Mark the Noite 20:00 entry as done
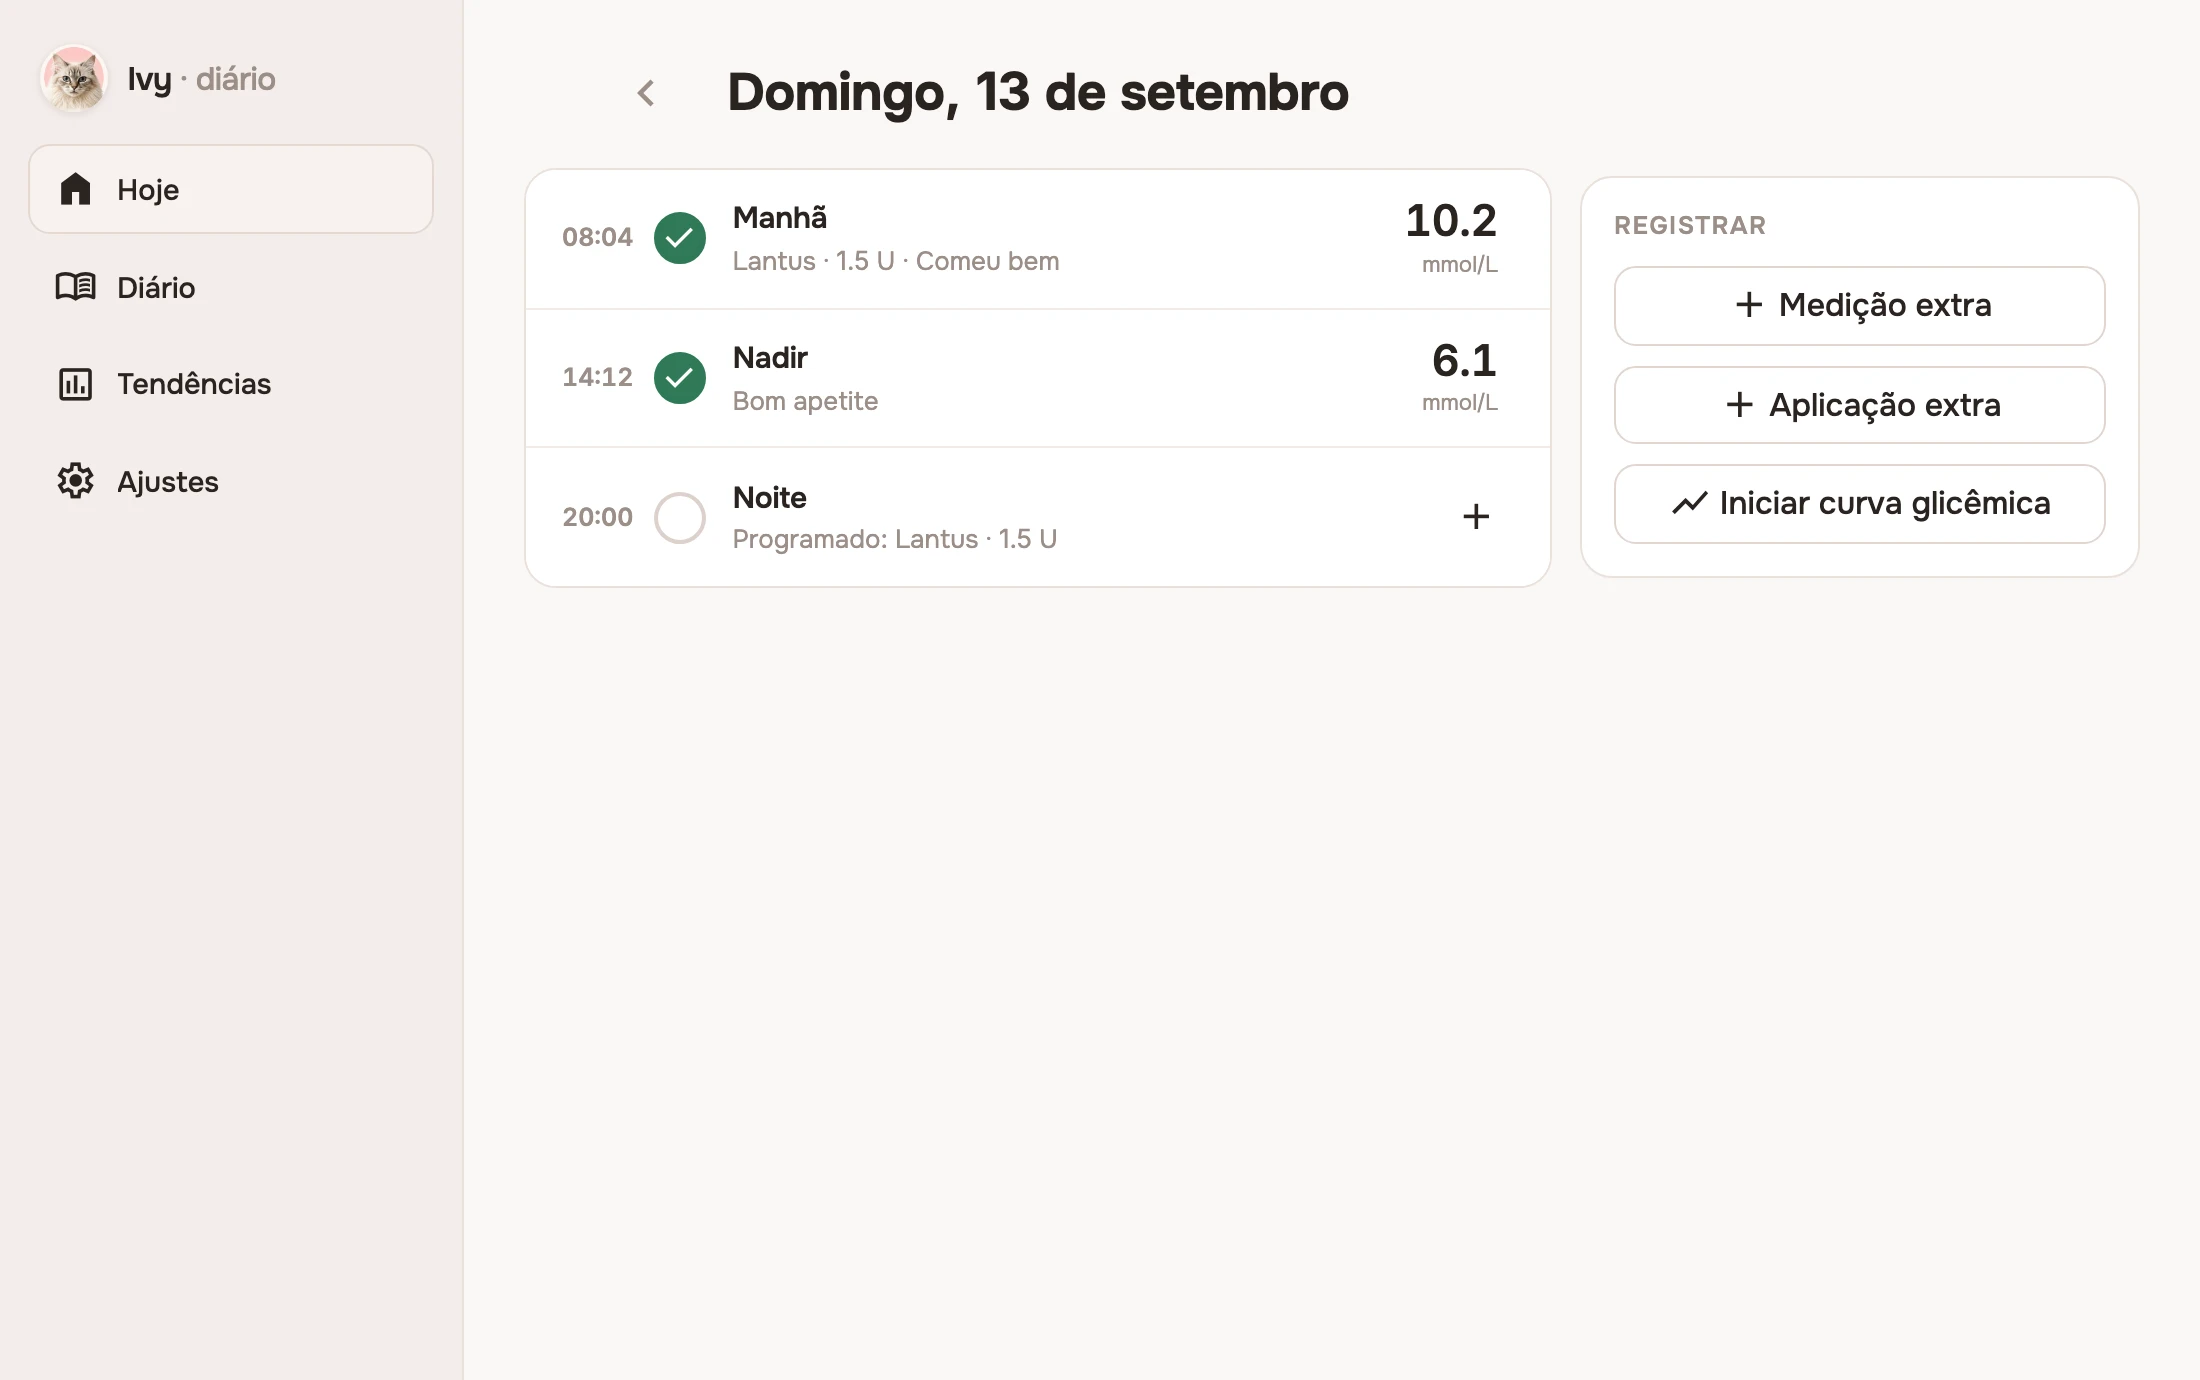2200x1380 pixels. point(680,518)
